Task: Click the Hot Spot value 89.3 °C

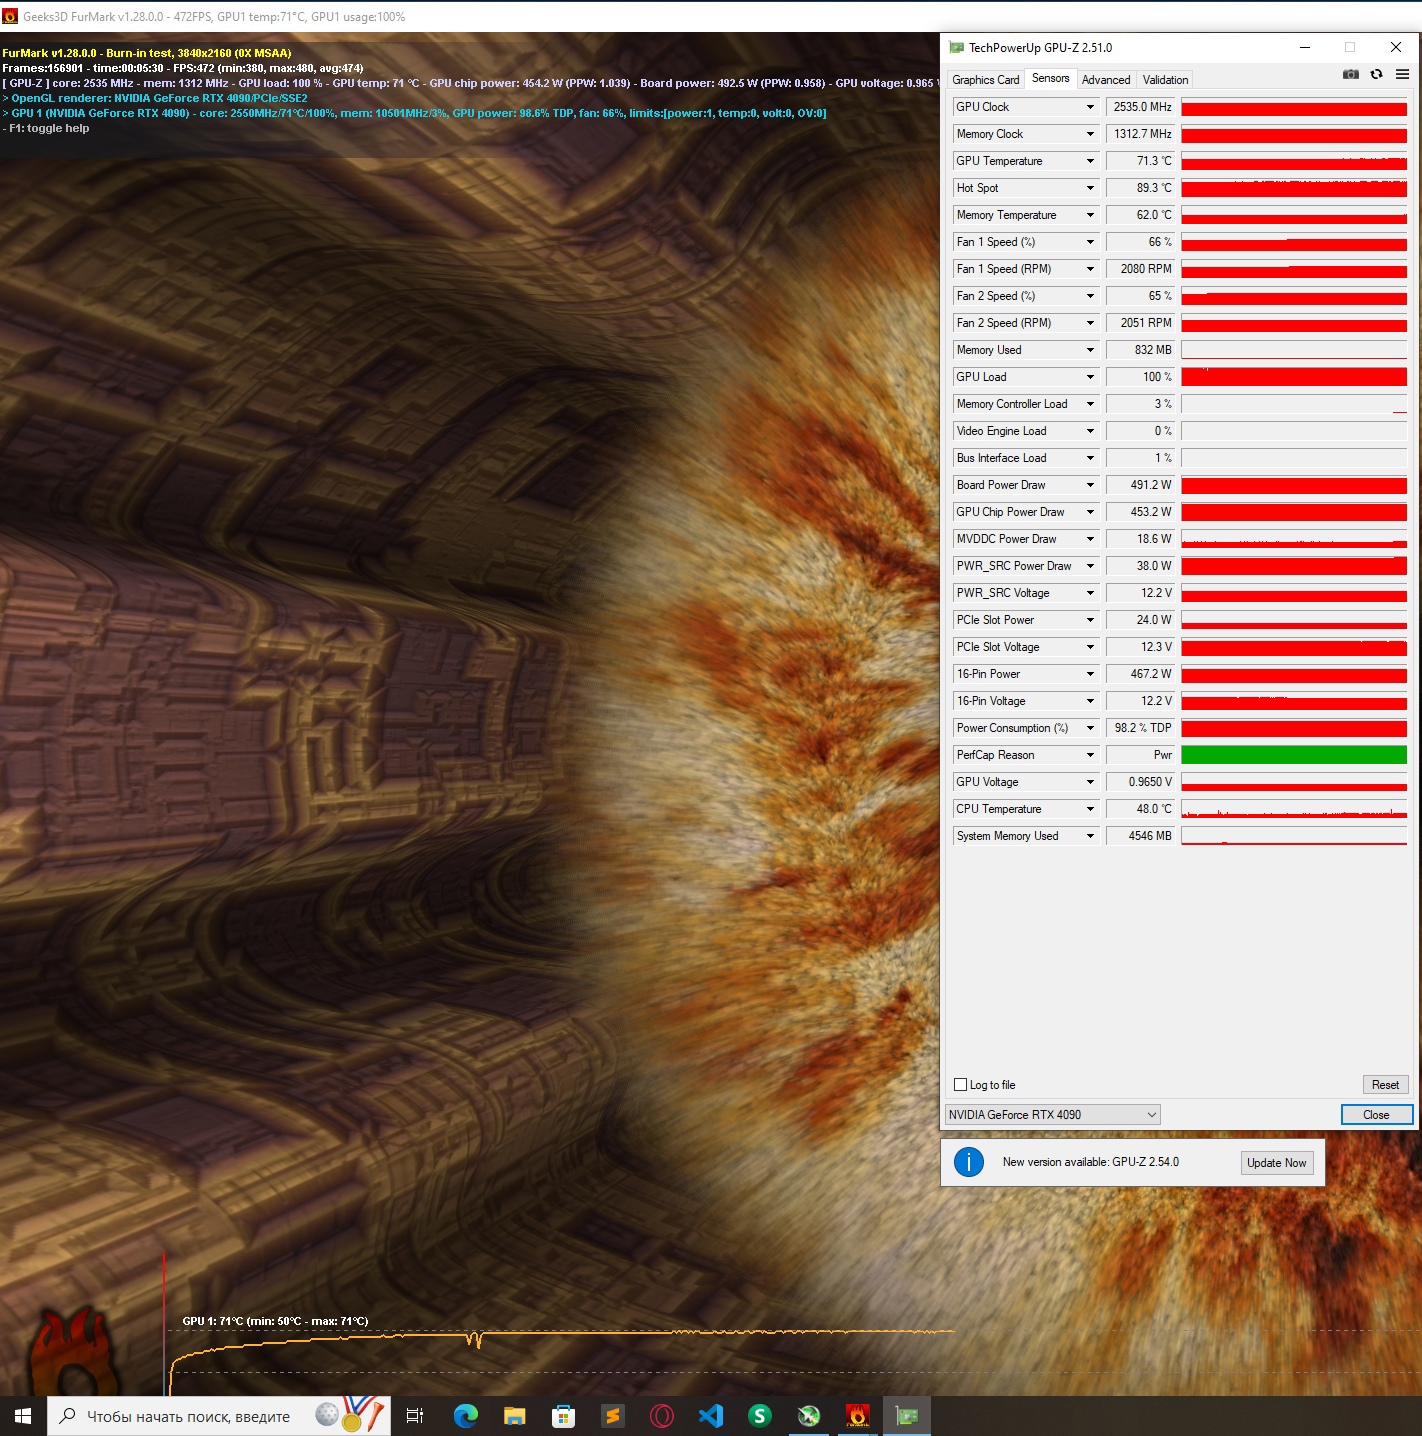Action: 1140,188
